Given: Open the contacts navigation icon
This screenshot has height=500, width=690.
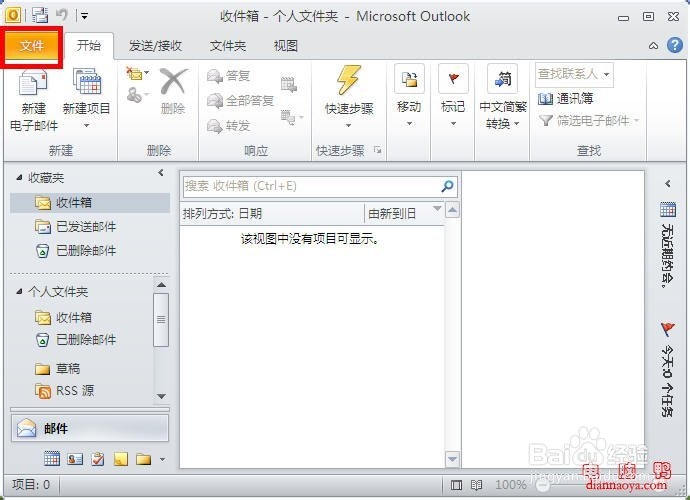Looking at the screenshot, I should click(x=75, y=459).
